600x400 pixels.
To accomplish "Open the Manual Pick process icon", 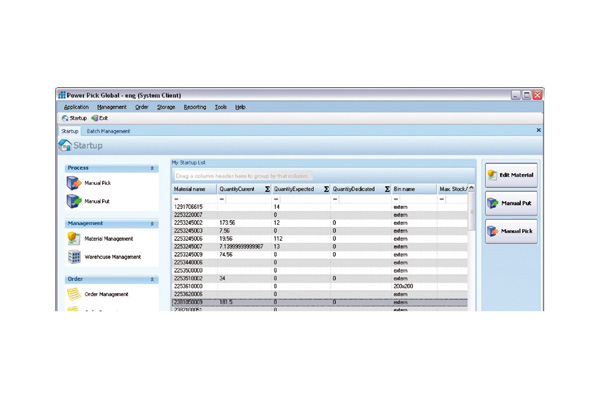I will click(73, 183).
